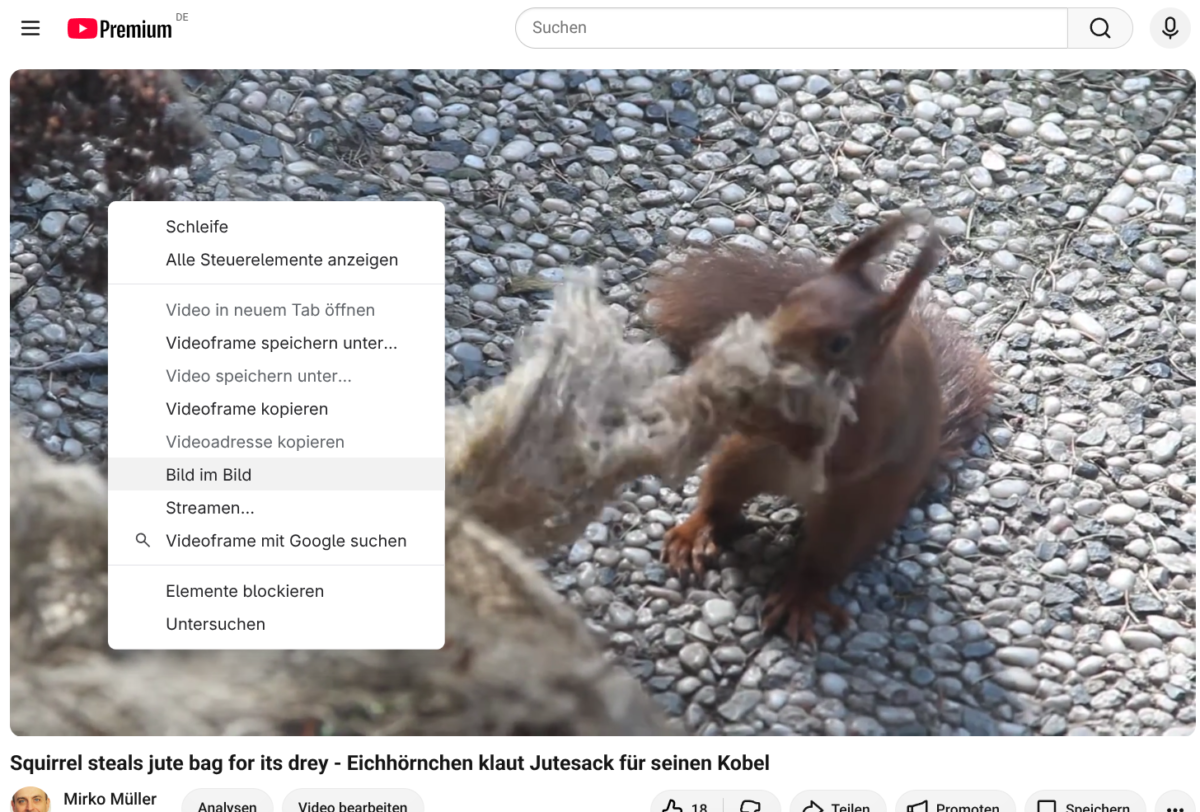Choose Elemente blockieren
Image resolution: width=1200 pixels, height=812 pixels.
coord(276,591)
